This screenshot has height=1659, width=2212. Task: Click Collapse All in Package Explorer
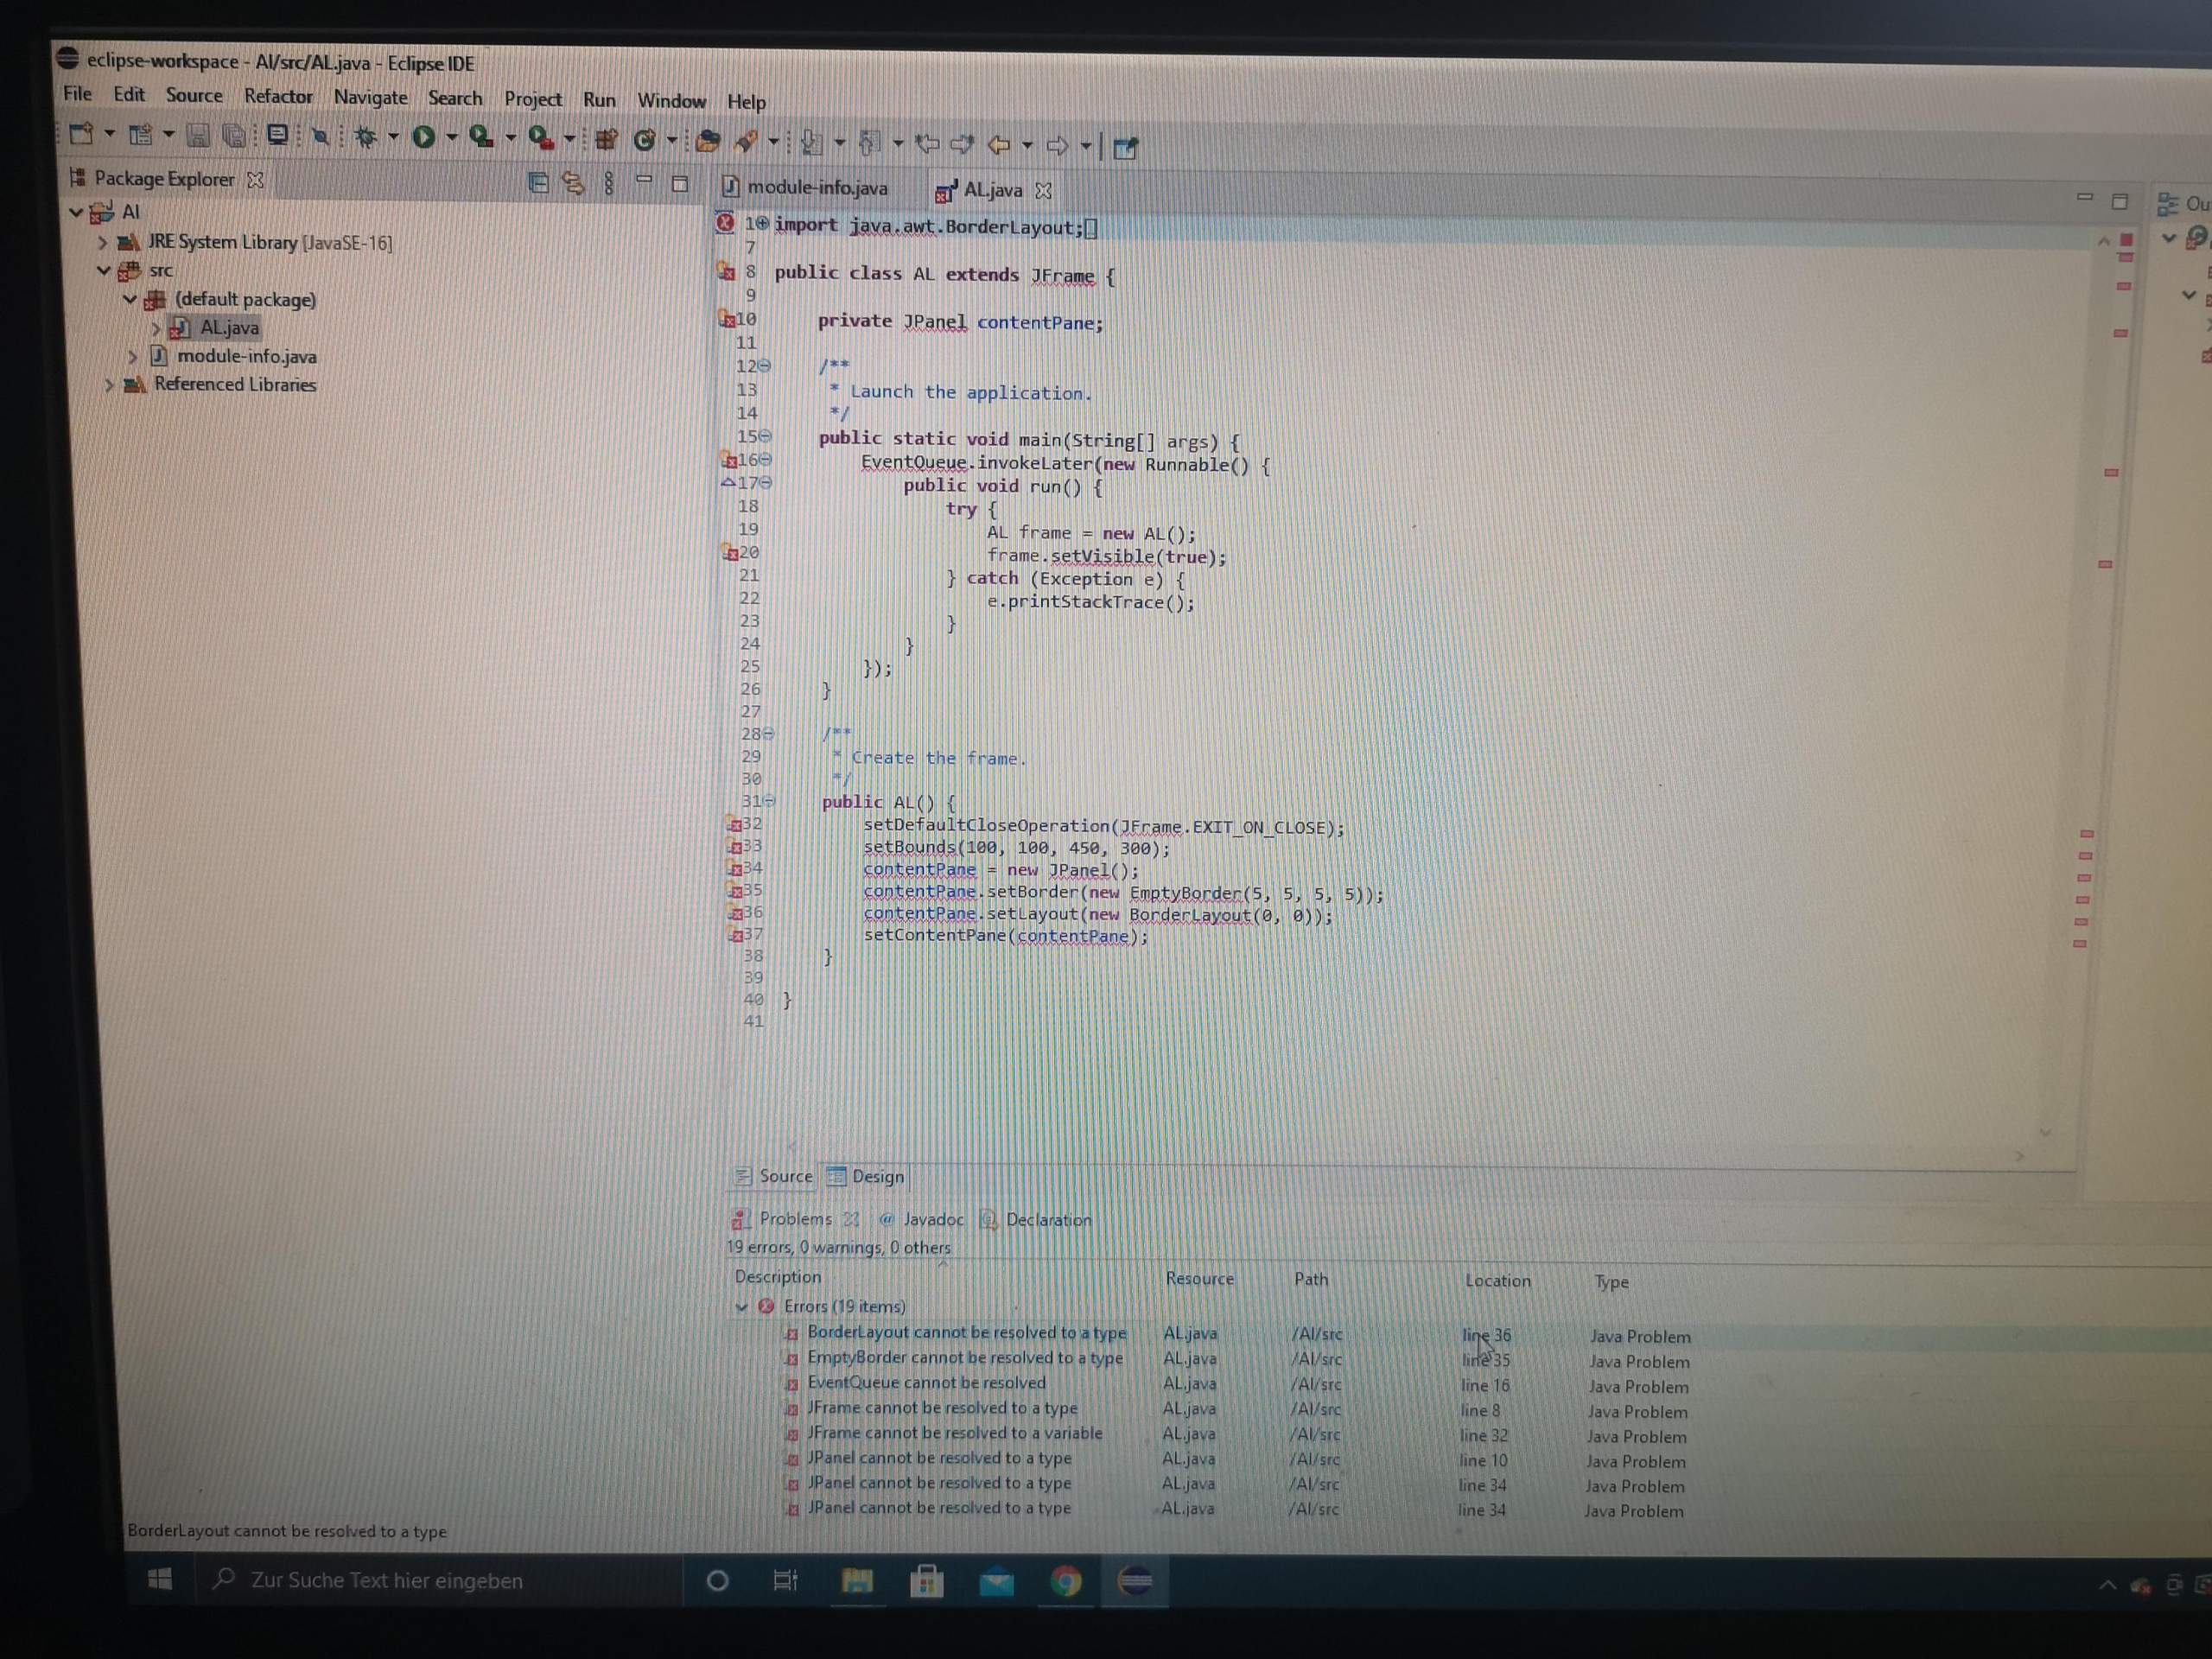[x=538, y=182]
